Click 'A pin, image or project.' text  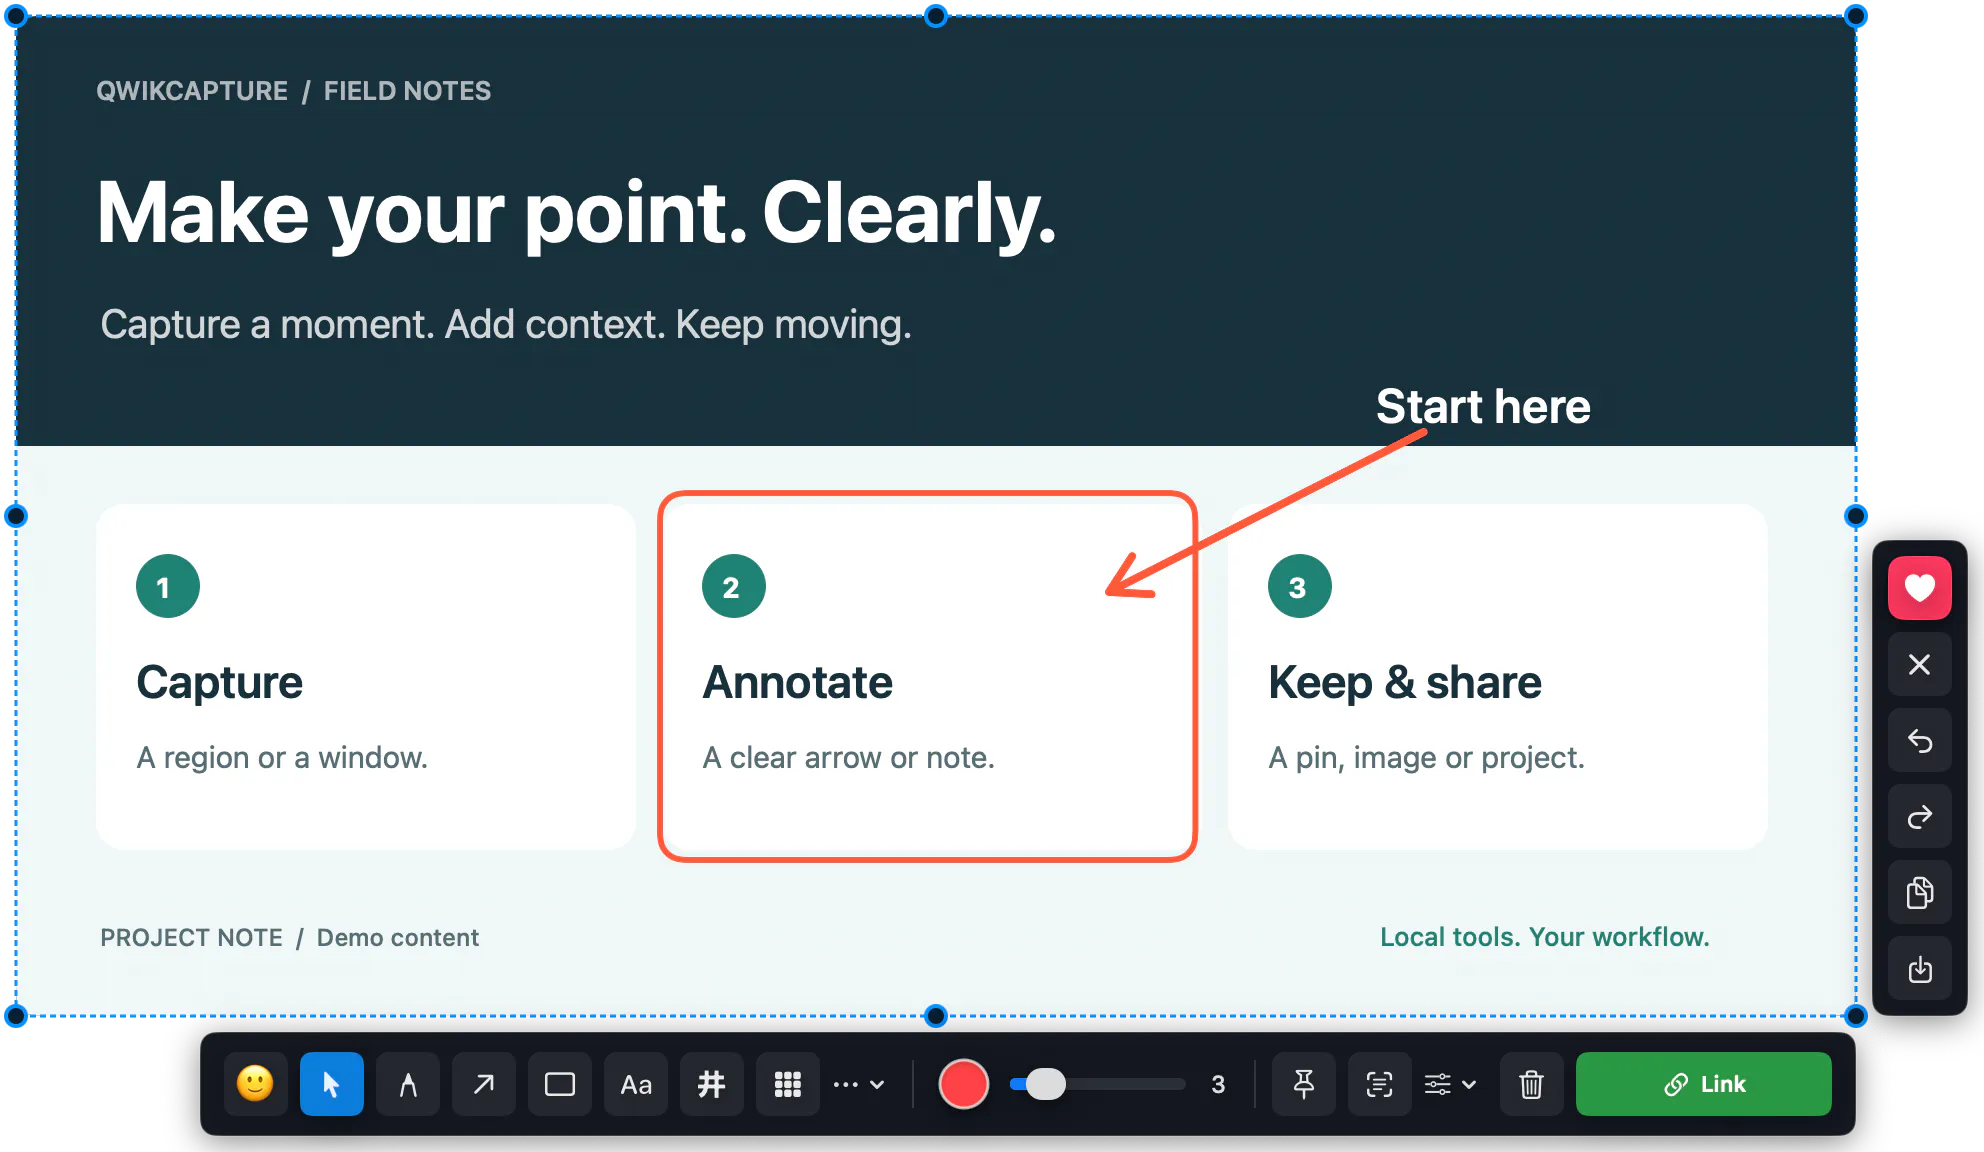[1426, 758]
